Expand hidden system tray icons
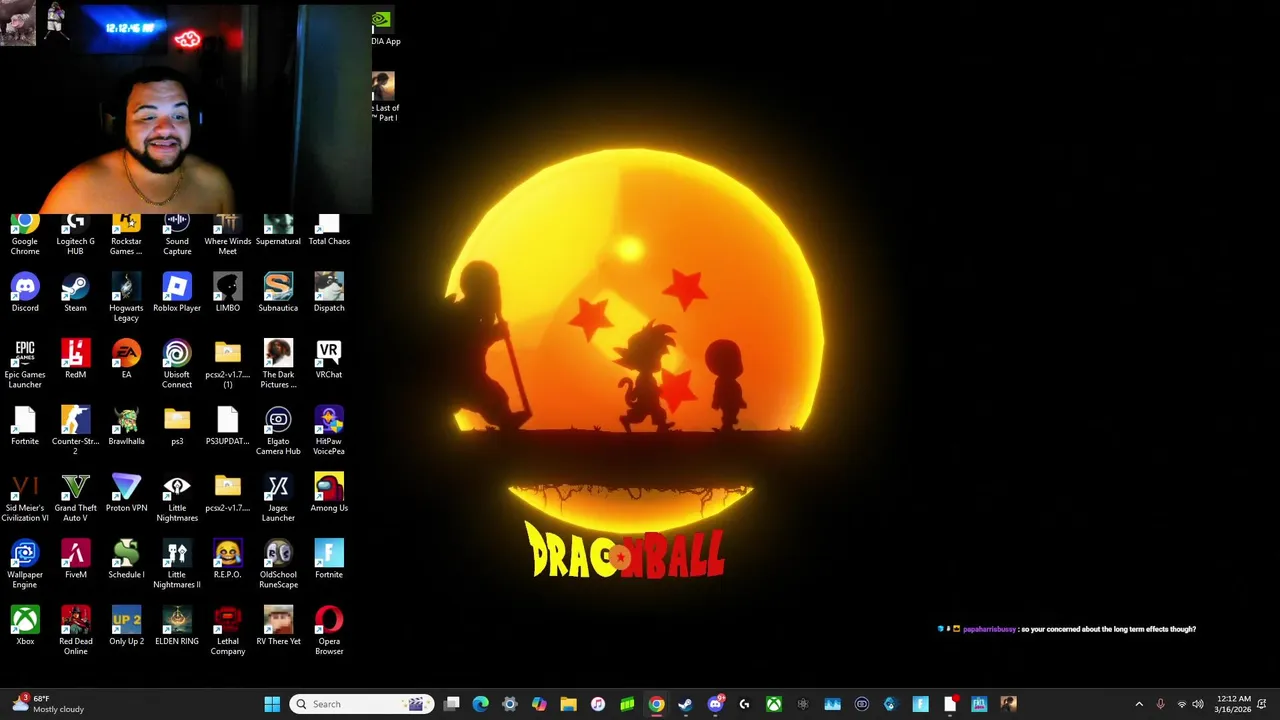This screenshot has width=1280, height=720. pyautogui.click(x=1139, y=704)
